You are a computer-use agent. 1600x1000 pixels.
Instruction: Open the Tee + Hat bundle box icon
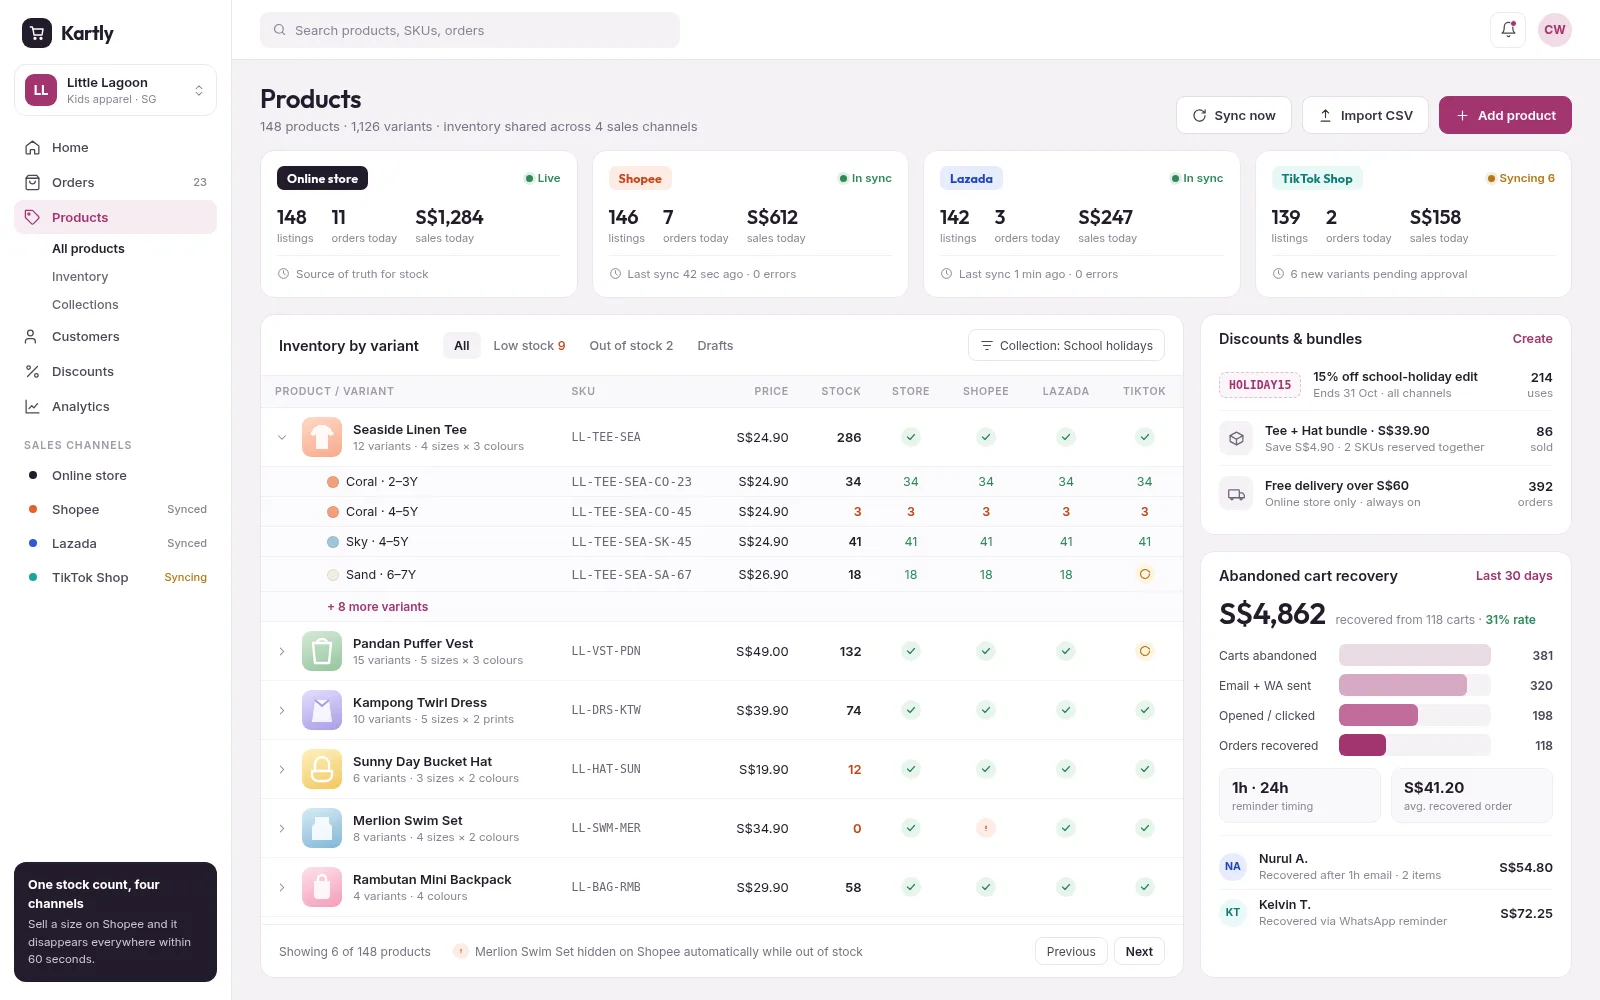click(1236, 439)
